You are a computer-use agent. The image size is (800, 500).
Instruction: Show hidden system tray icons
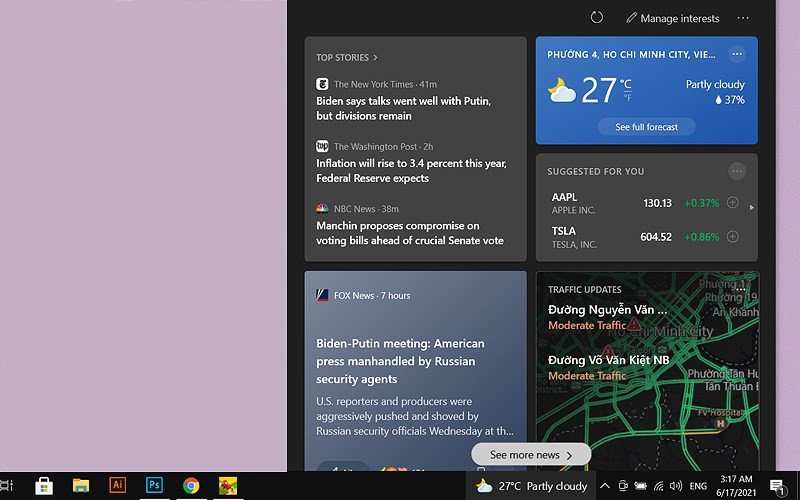click(x=605, y=486)
